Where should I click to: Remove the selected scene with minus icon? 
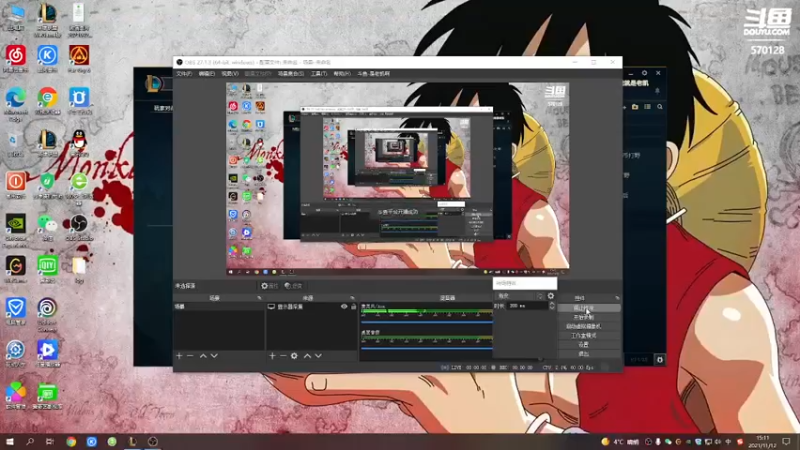[x=190, y=356]
